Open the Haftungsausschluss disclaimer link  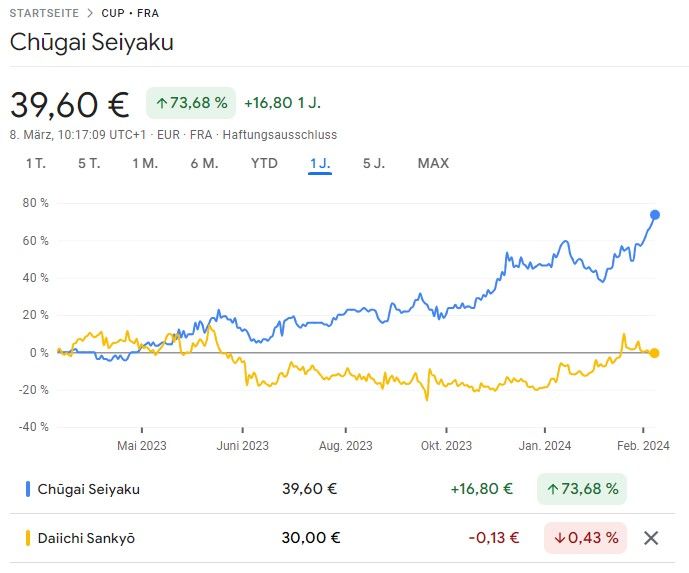pyautogui.click(x=280, y=135)
